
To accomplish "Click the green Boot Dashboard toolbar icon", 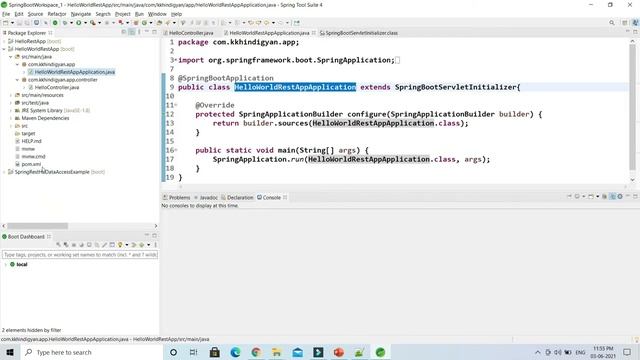I will pos(55,23).
